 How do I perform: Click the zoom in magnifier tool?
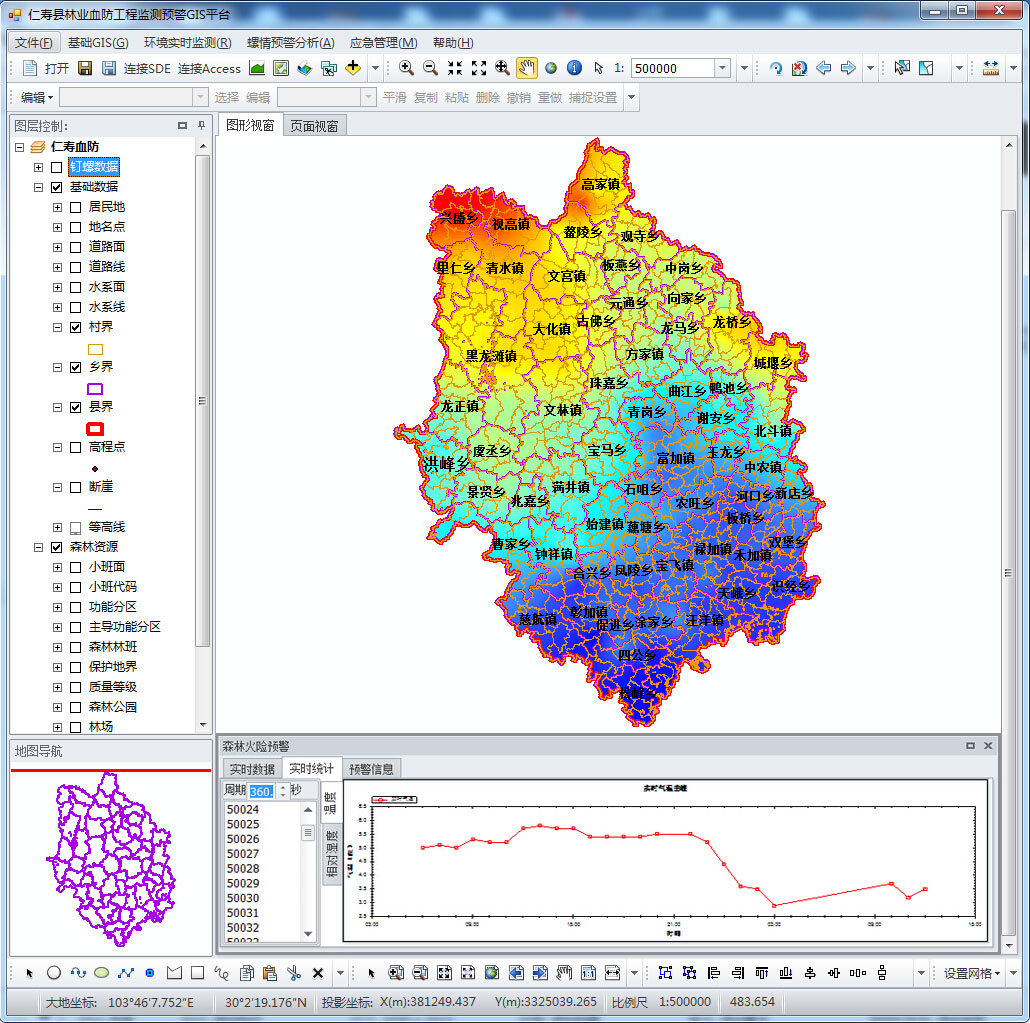[x=406, y=68]
